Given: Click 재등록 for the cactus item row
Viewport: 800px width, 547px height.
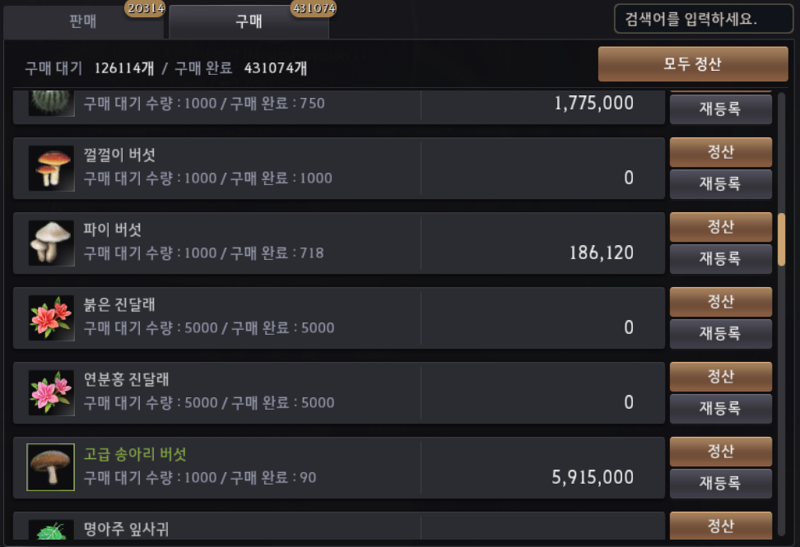Looking at the screenshot, I should [720, 109].
